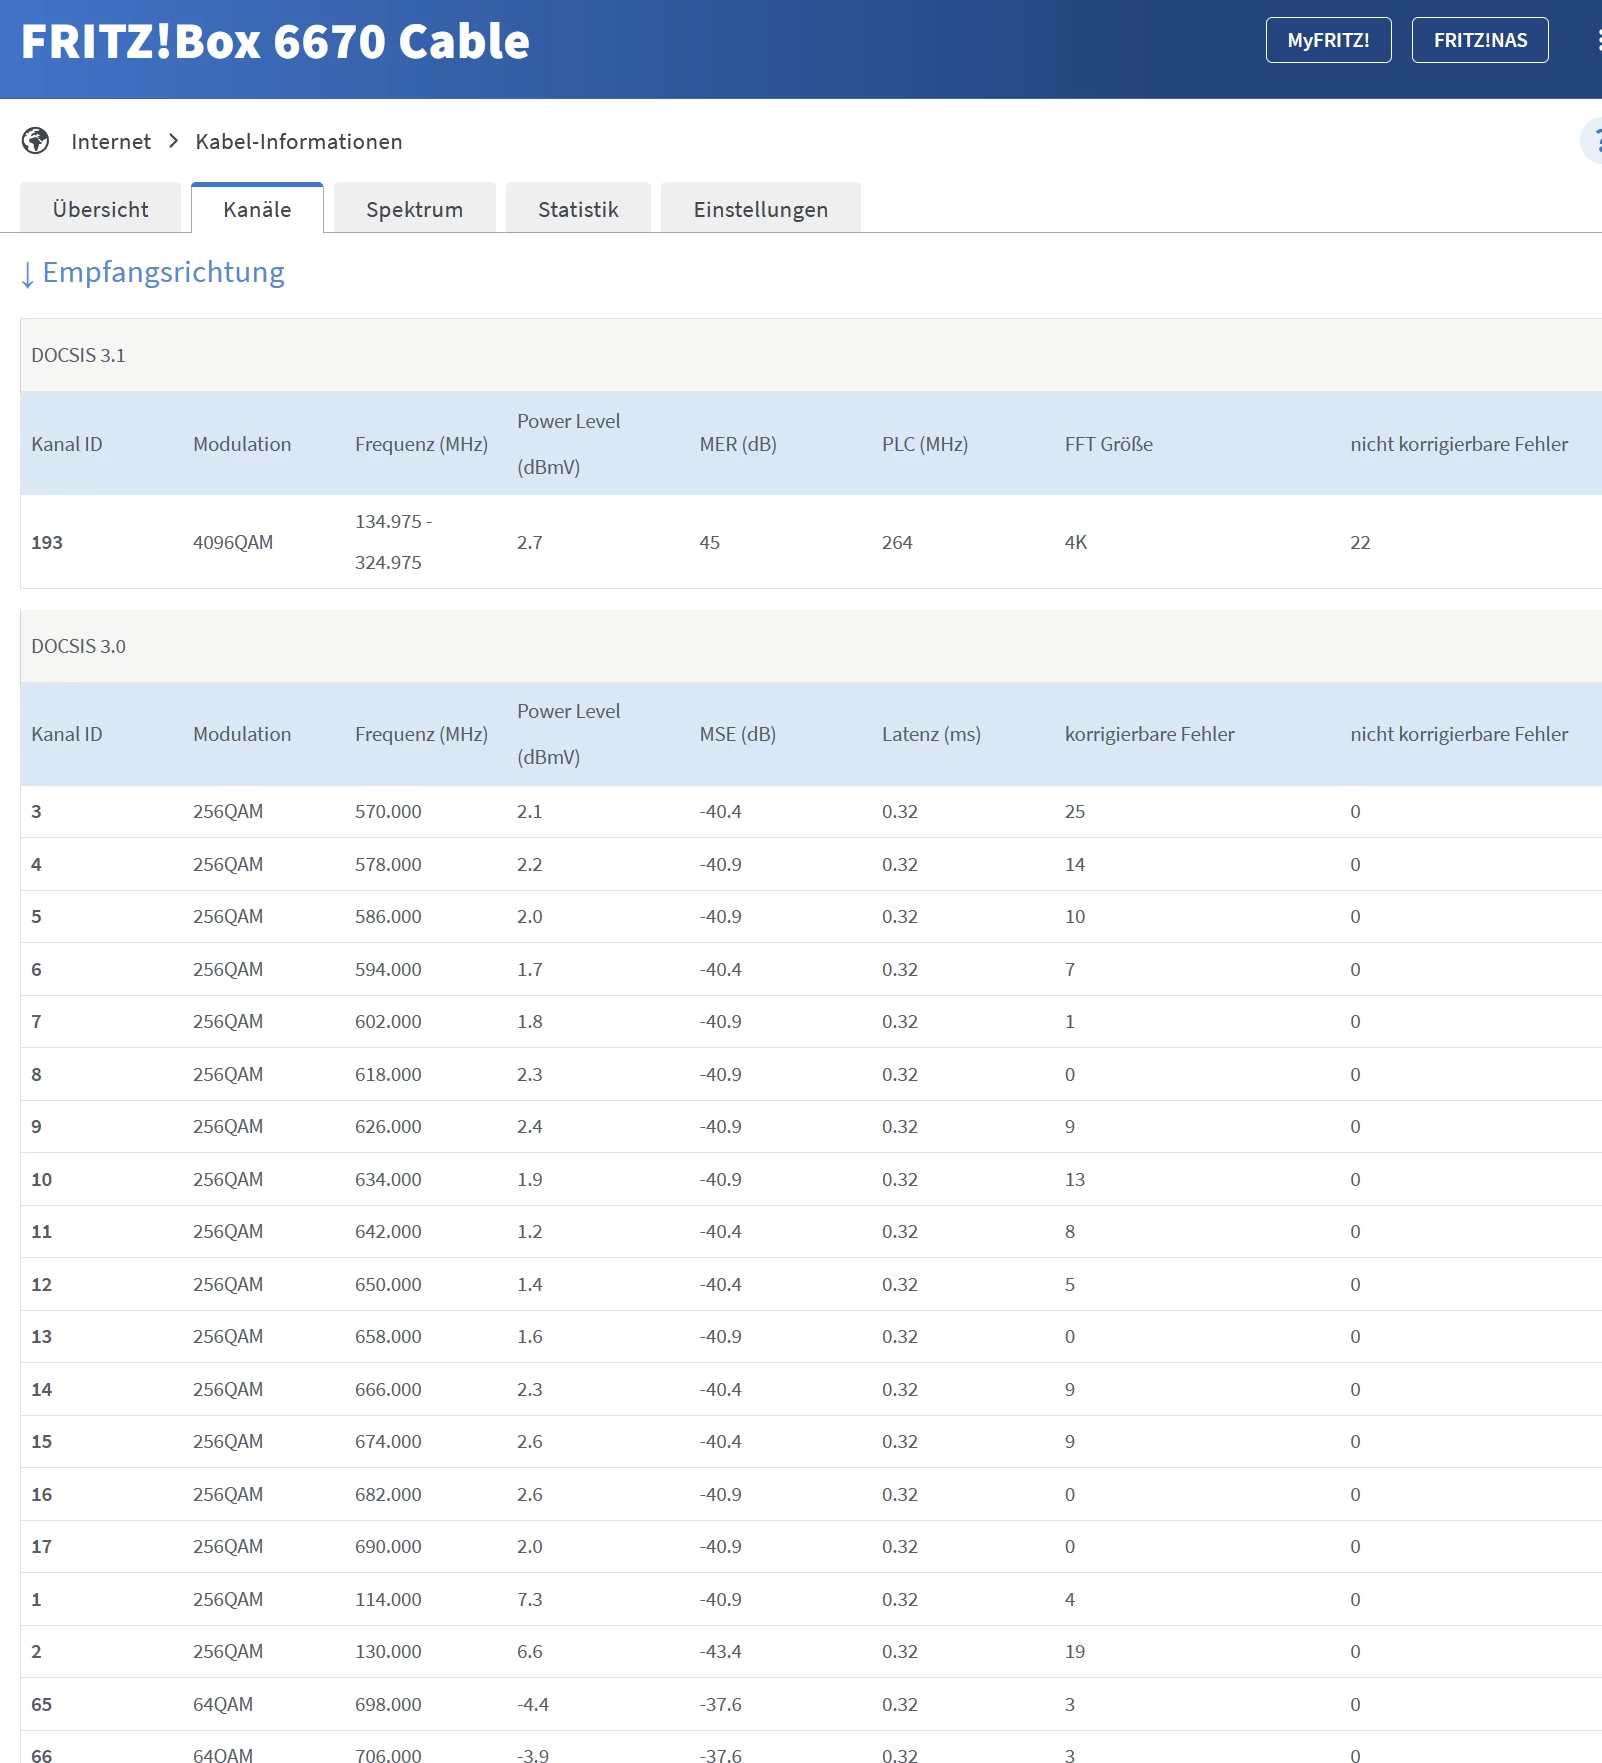Image resolution: width=1602 pixels, height=1763 pixels.
Task: Open the three-dot menu in the header
Action: pyautogui.click(x=1596, y=40)
